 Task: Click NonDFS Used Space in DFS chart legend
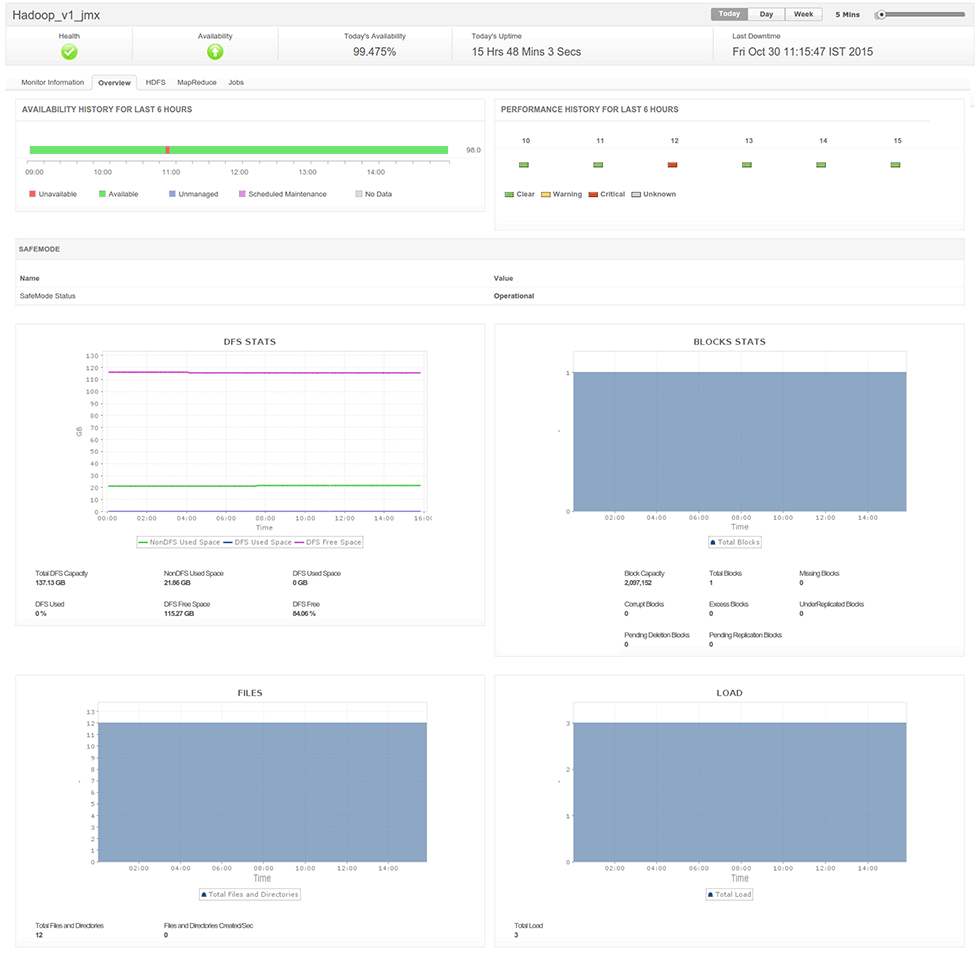179,542
